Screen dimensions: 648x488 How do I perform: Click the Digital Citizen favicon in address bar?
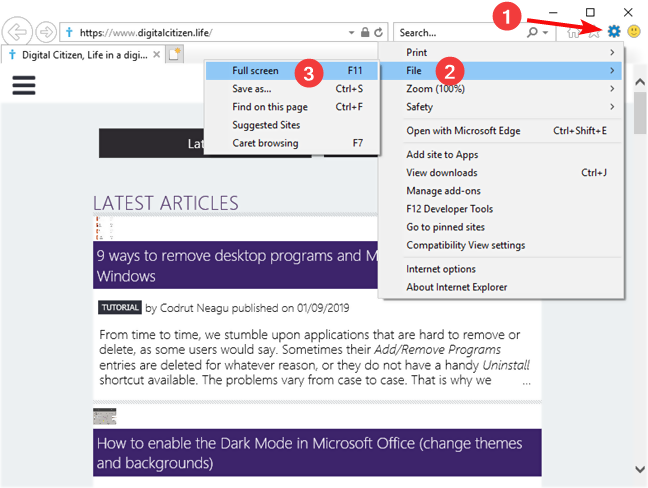pyautogui.click(x=69, y=32)
